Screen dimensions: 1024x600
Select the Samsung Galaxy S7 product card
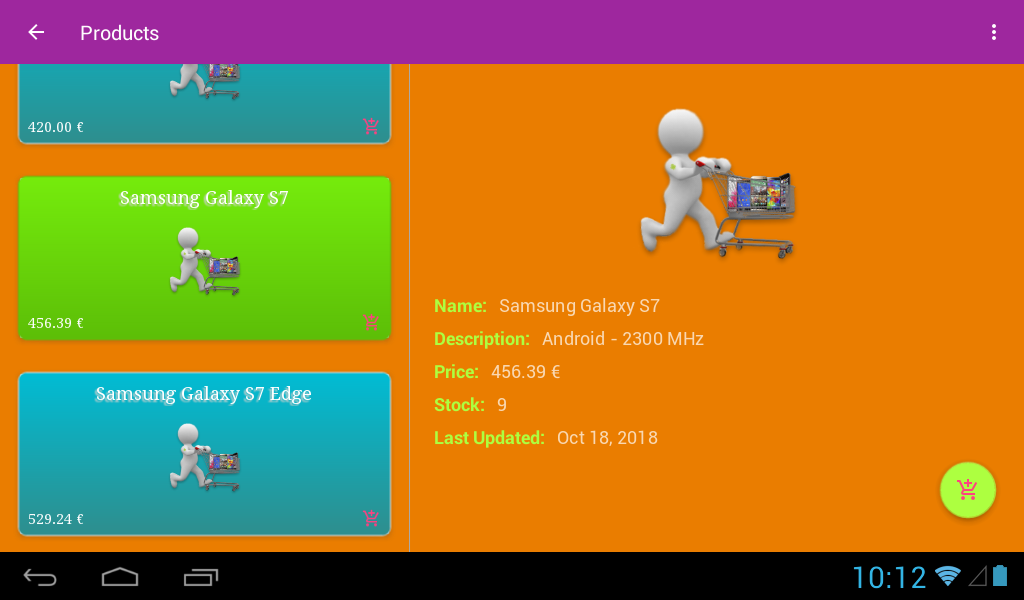204,258
